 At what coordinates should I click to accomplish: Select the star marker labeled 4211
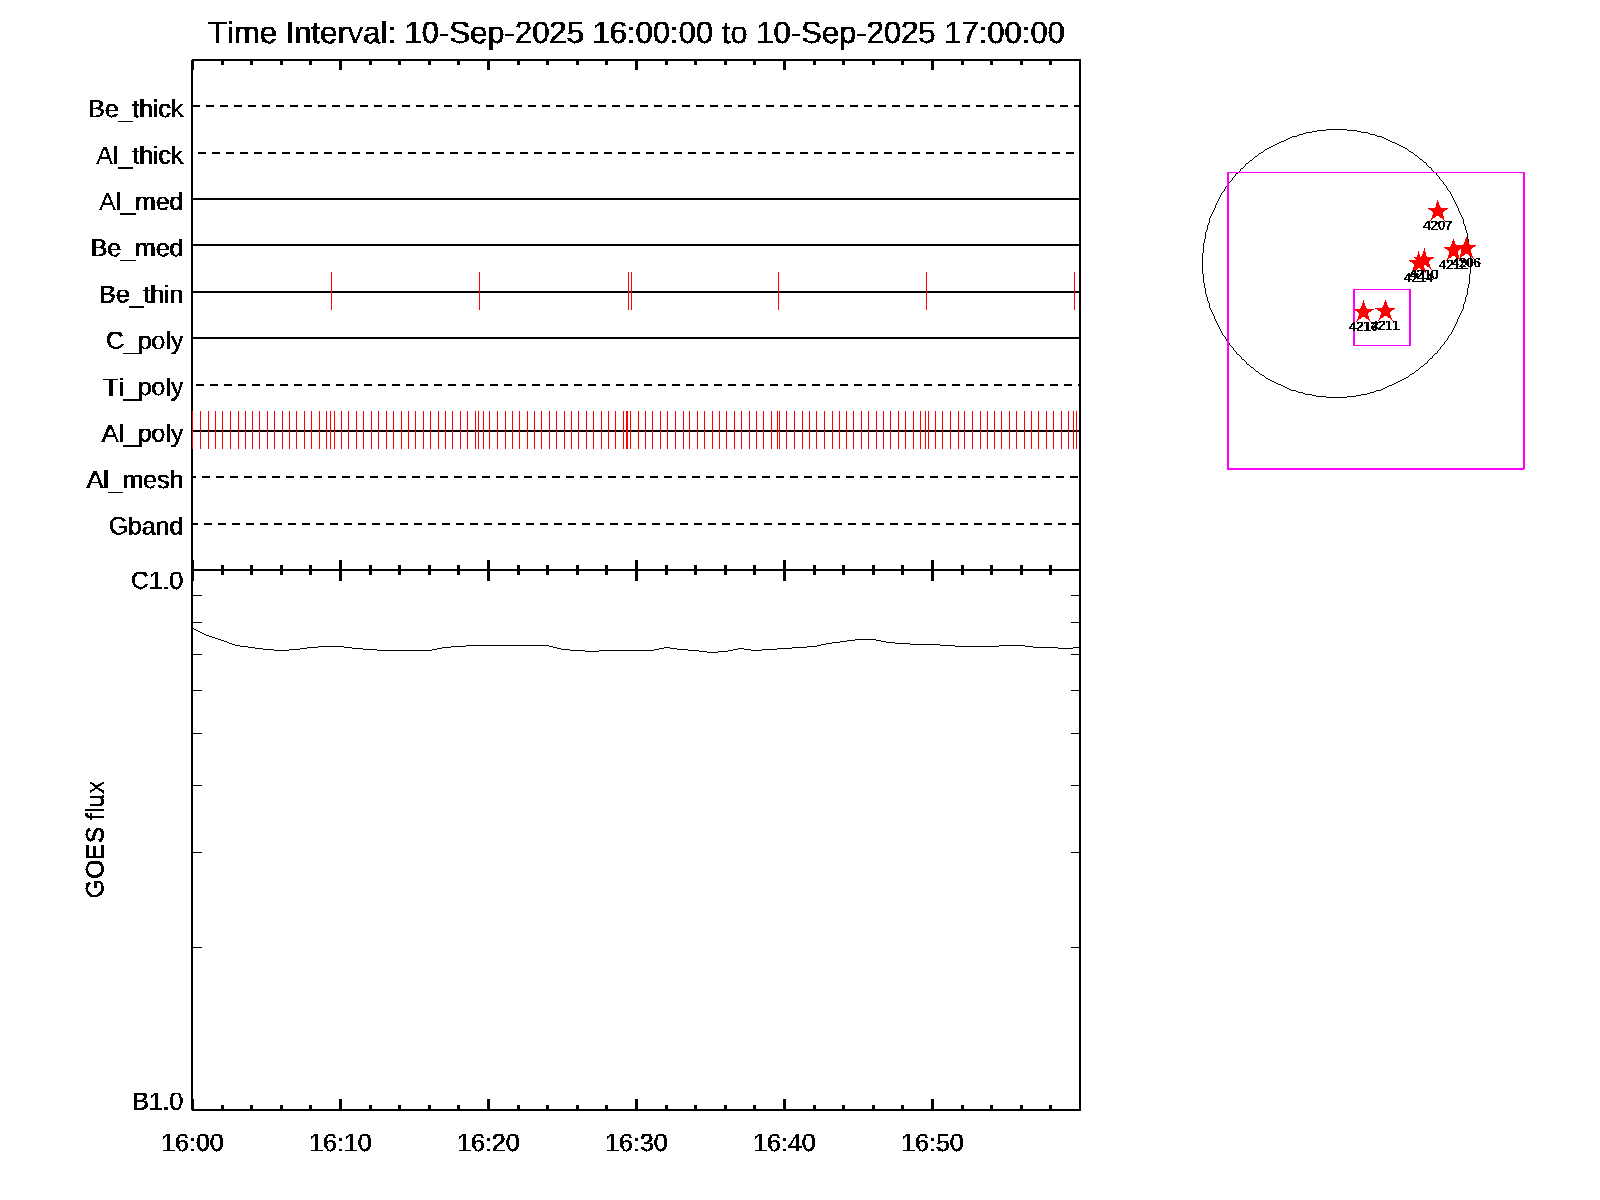click(1385, 311)
